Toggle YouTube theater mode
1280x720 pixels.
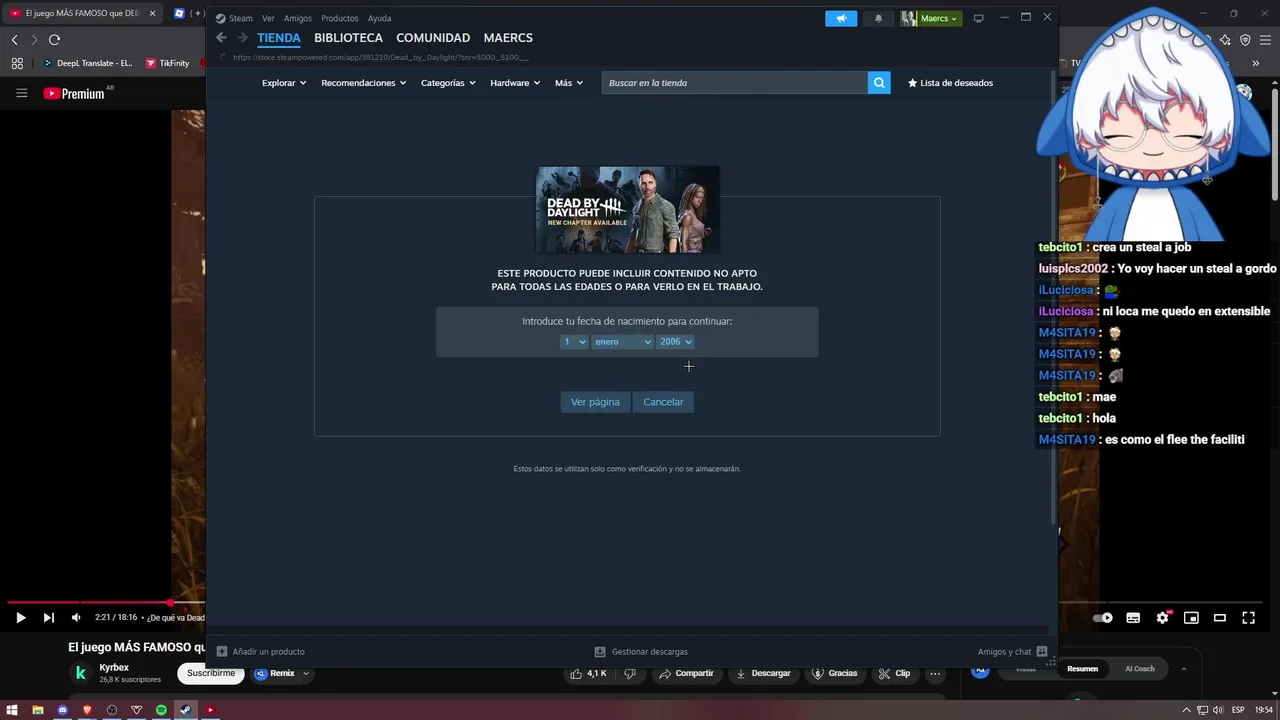click(1220, 618)
